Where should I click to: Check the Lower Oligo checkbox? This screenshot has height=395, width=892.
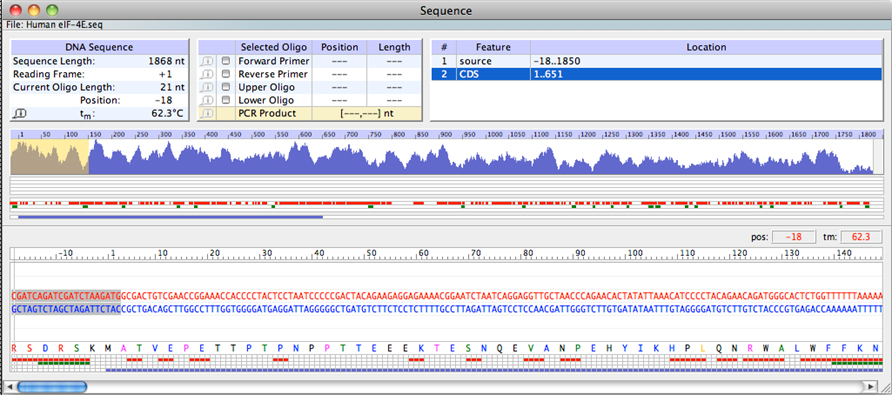(226, 100)
